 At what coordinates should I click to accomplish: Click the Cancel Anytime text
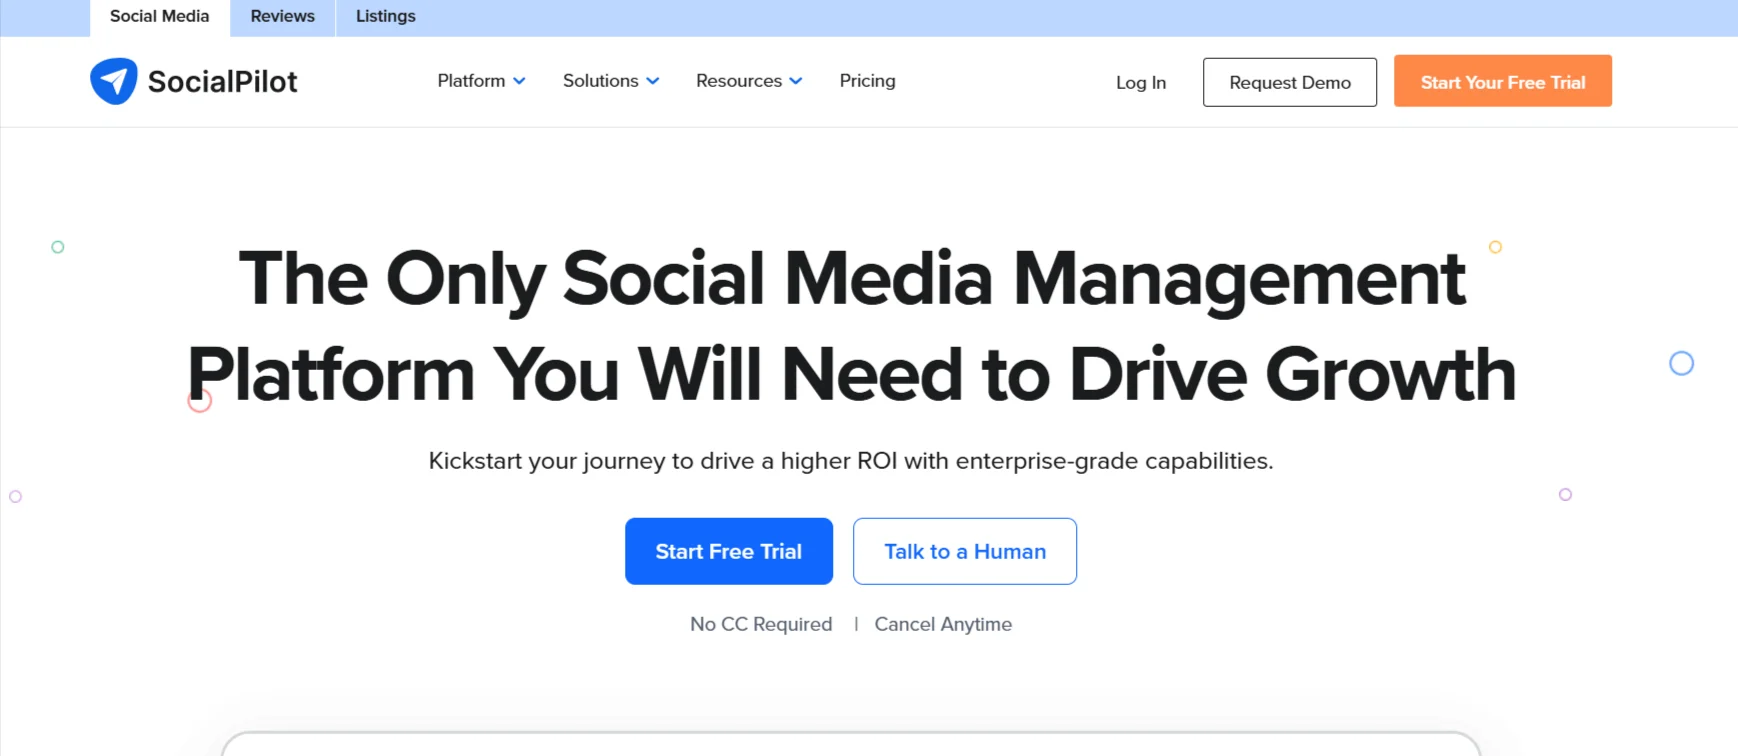tap(943, 623)
